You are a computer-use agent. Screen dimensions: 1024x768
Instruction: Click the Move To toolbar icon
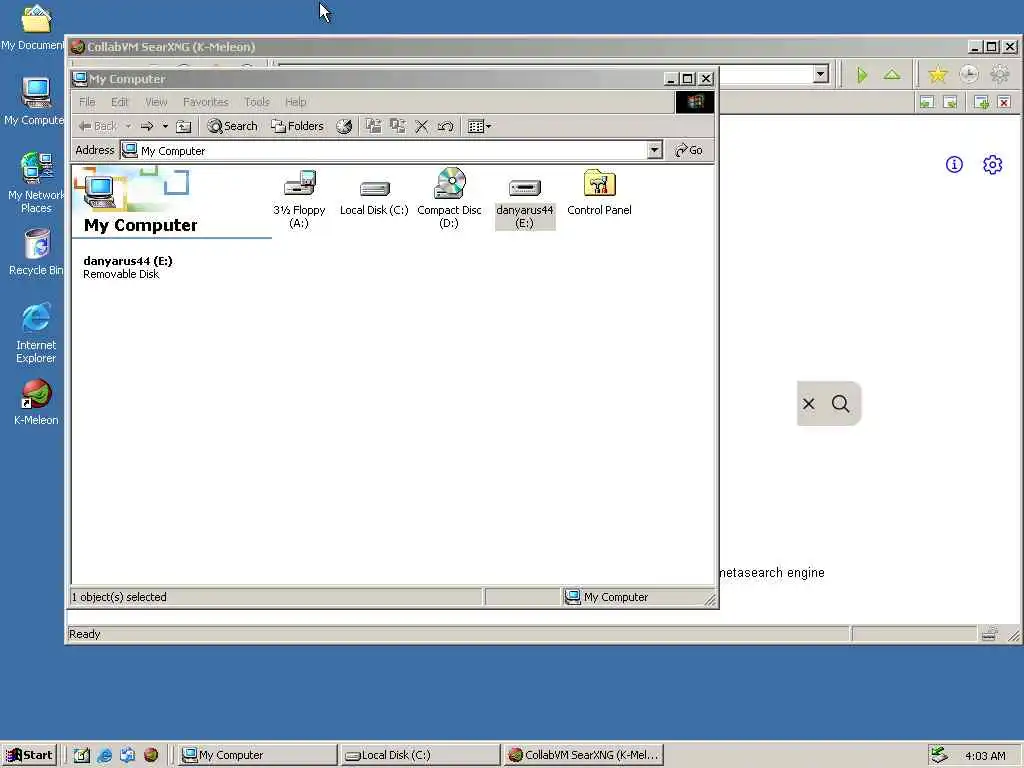[373, 126]
